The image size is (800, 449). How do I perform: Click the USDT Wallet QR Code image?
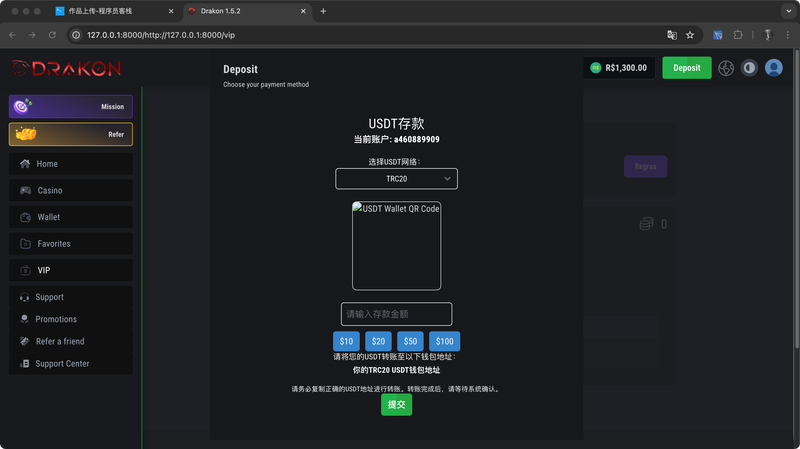point(396,246)
